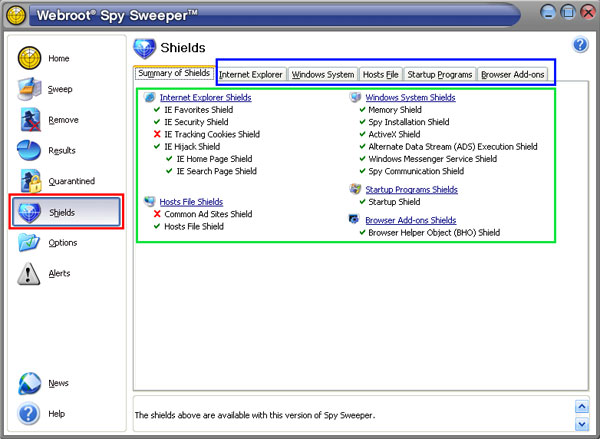Follow the Hosts File Shields link

click(191, 202)
